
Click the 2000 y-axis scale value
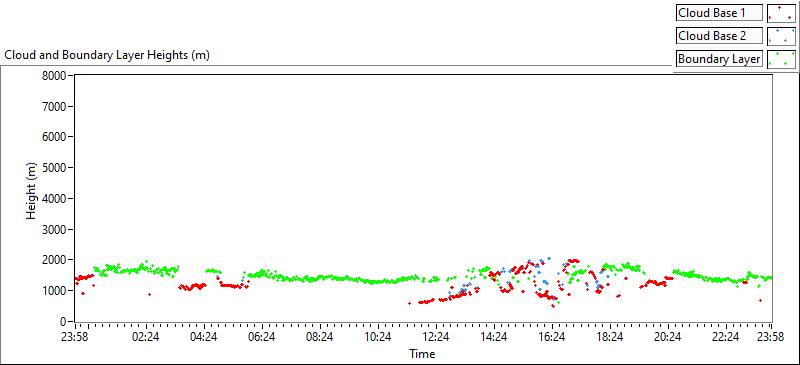(54, 260)
